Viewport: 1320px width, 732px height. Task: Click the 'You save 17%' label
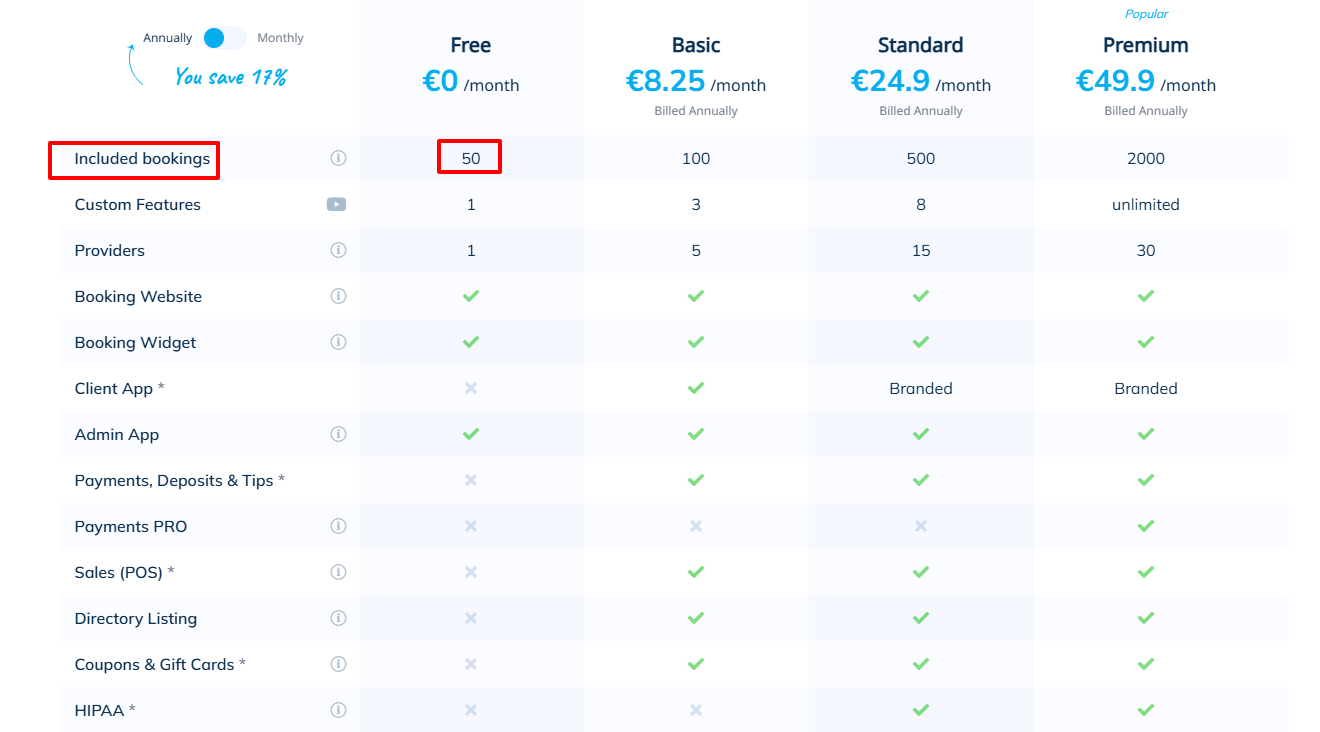click(231, 76)
